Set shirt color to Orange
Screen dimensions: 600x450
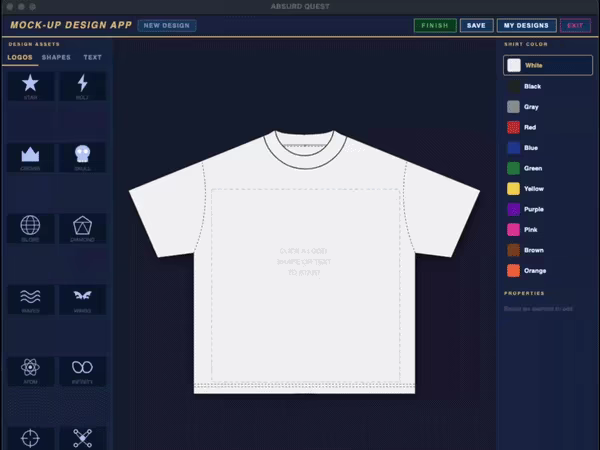[548, 271]
